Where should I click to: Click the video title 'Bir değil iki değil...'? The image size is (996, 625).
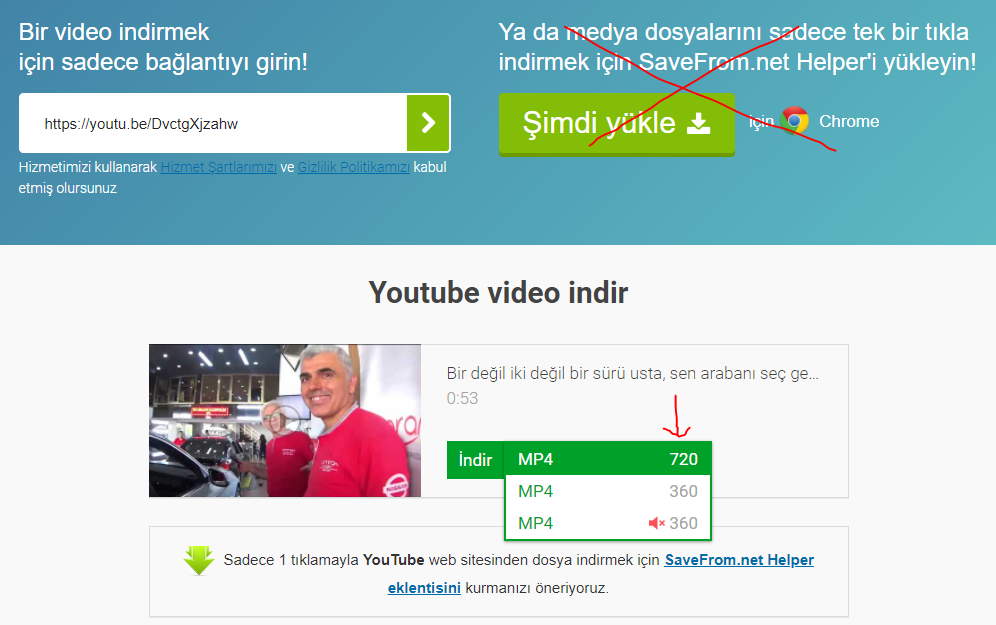point(633,373)
